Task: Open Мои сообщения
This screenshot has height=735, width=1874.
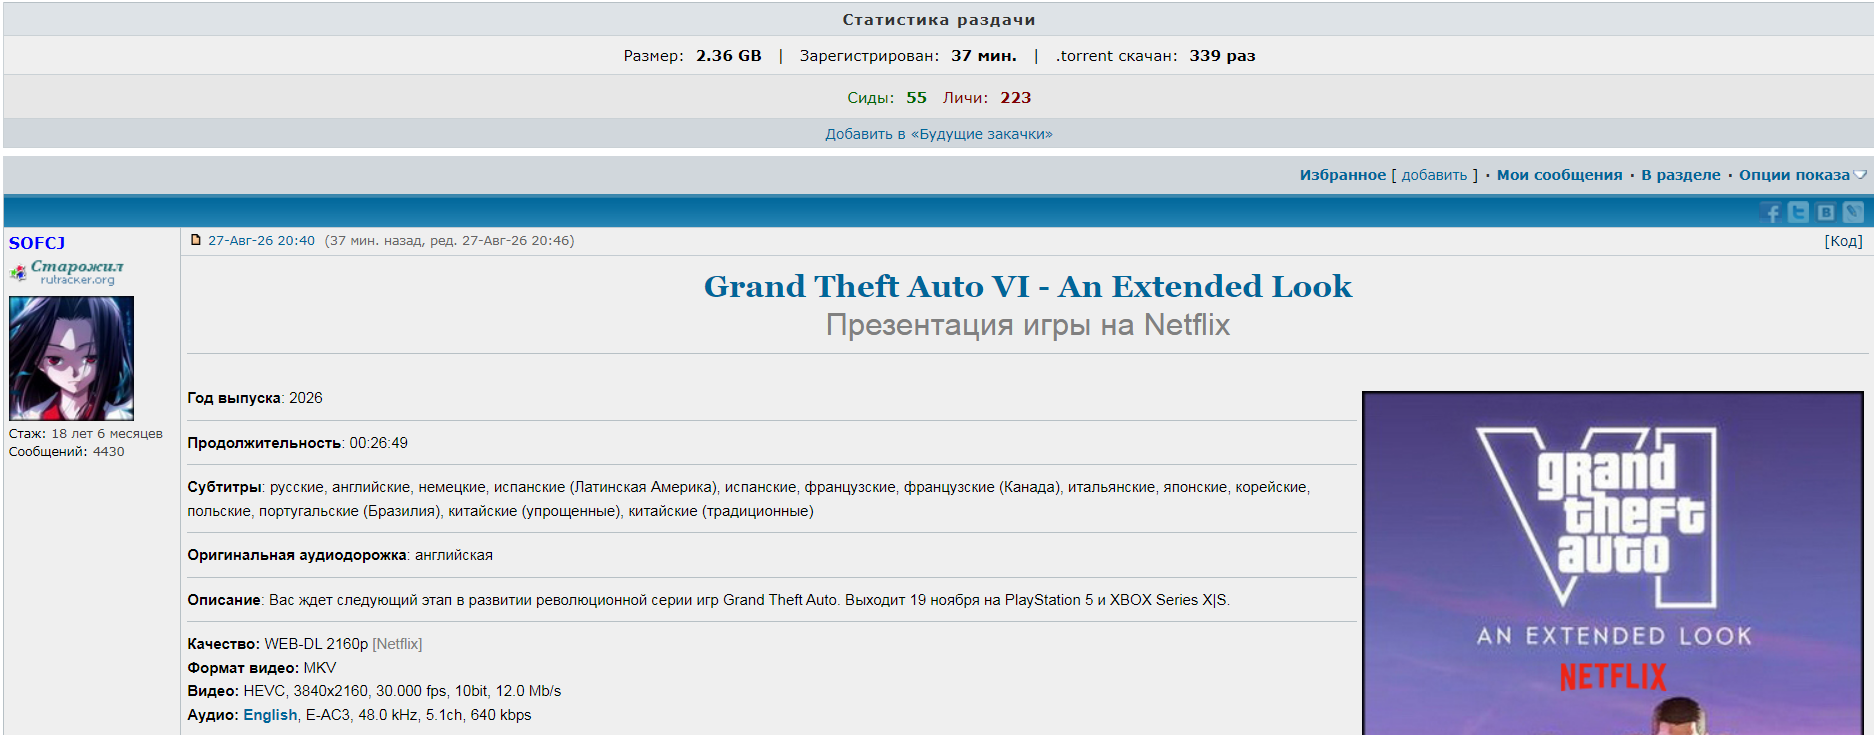Action: click(x=1559, y=175)
